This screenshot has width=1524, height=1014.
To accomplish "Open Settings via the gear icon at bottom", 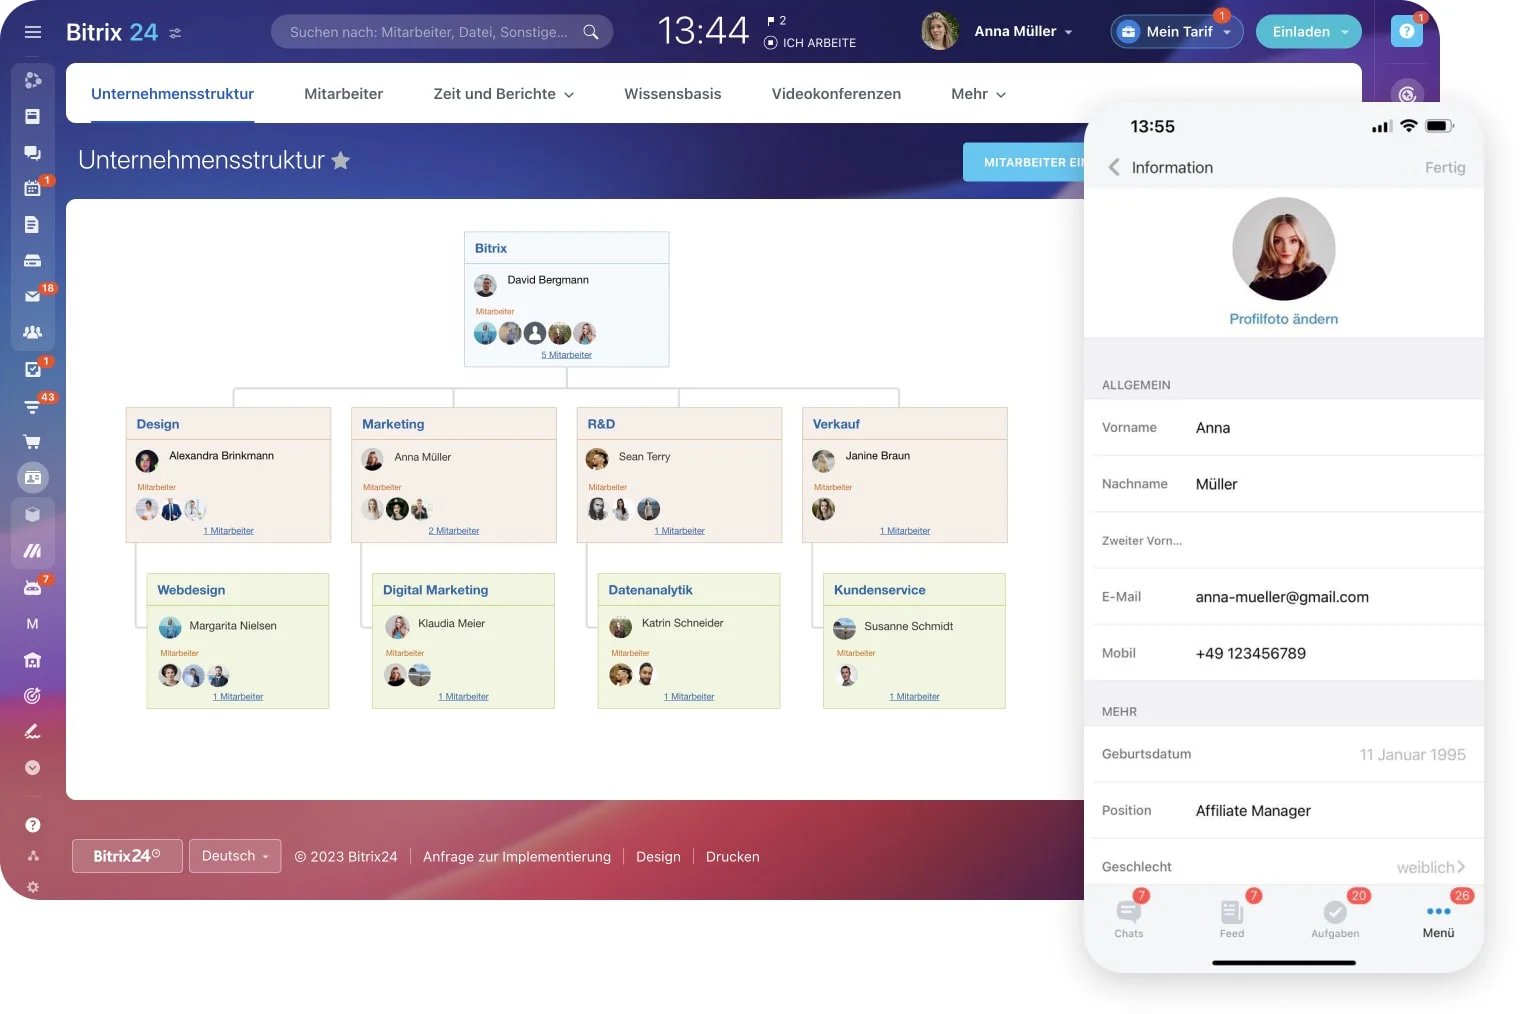I will tap(33, 887).
